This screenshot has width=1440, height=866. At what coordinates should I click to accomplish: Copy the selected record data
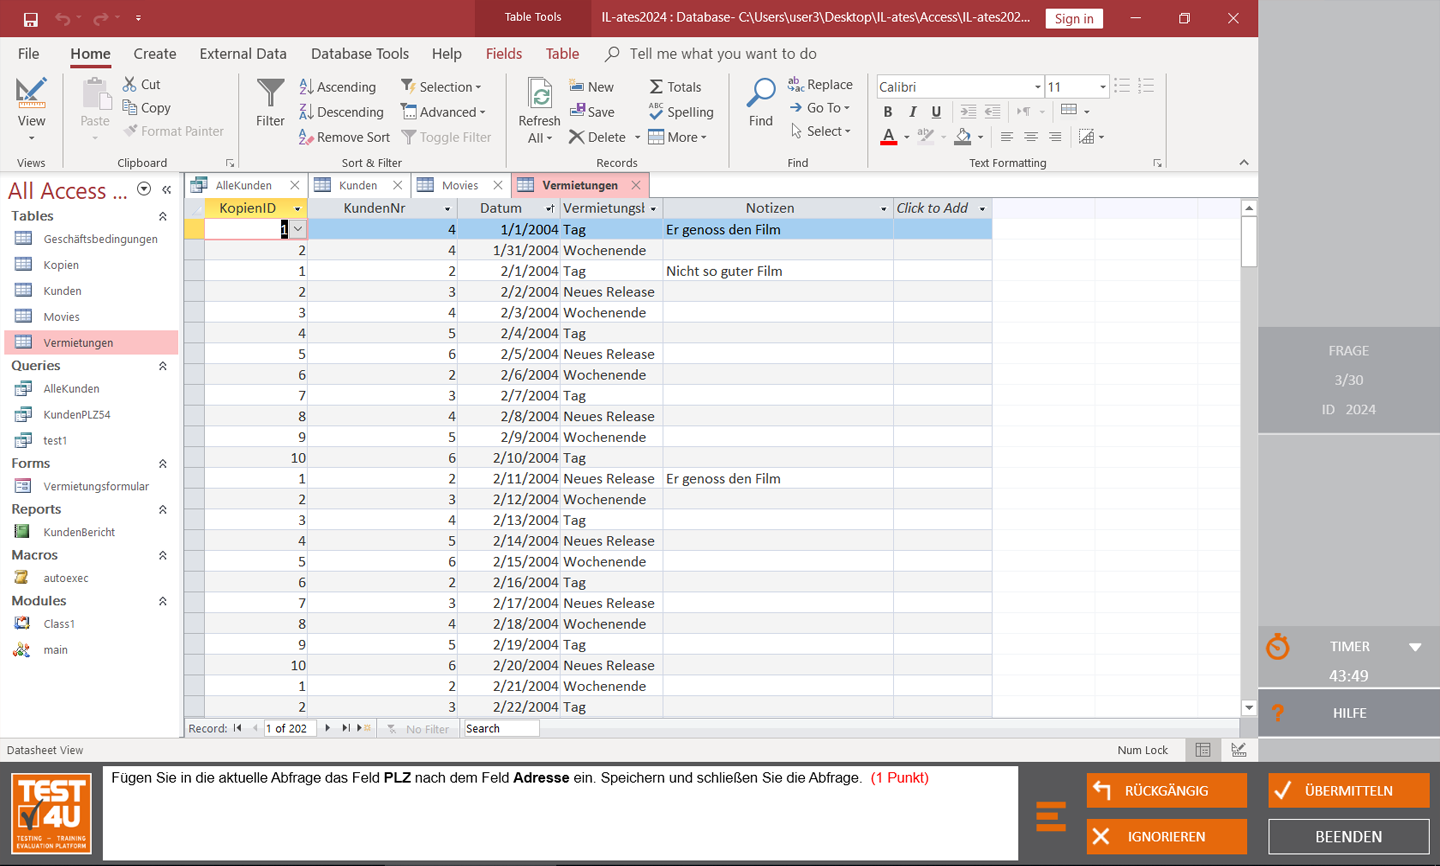[146, 108]
